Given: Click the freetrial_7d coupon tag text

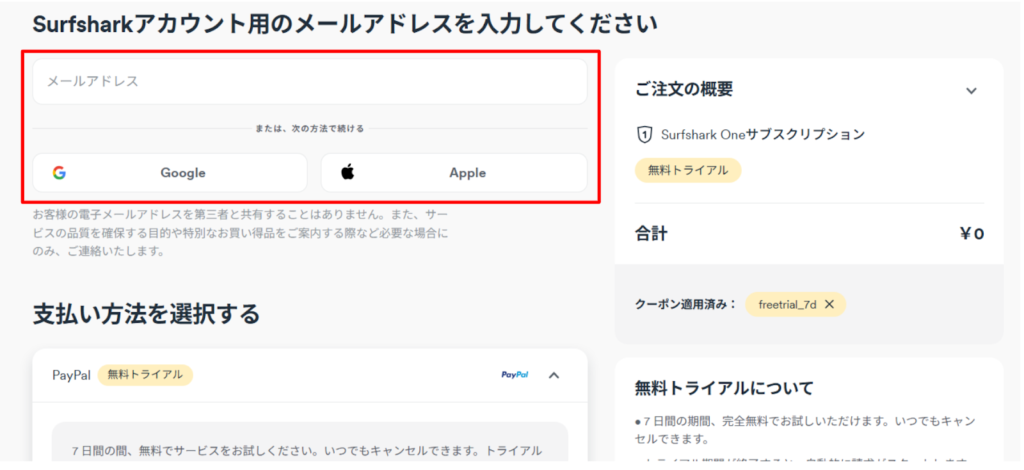Looking at the screenshot, I should point(787,304).
